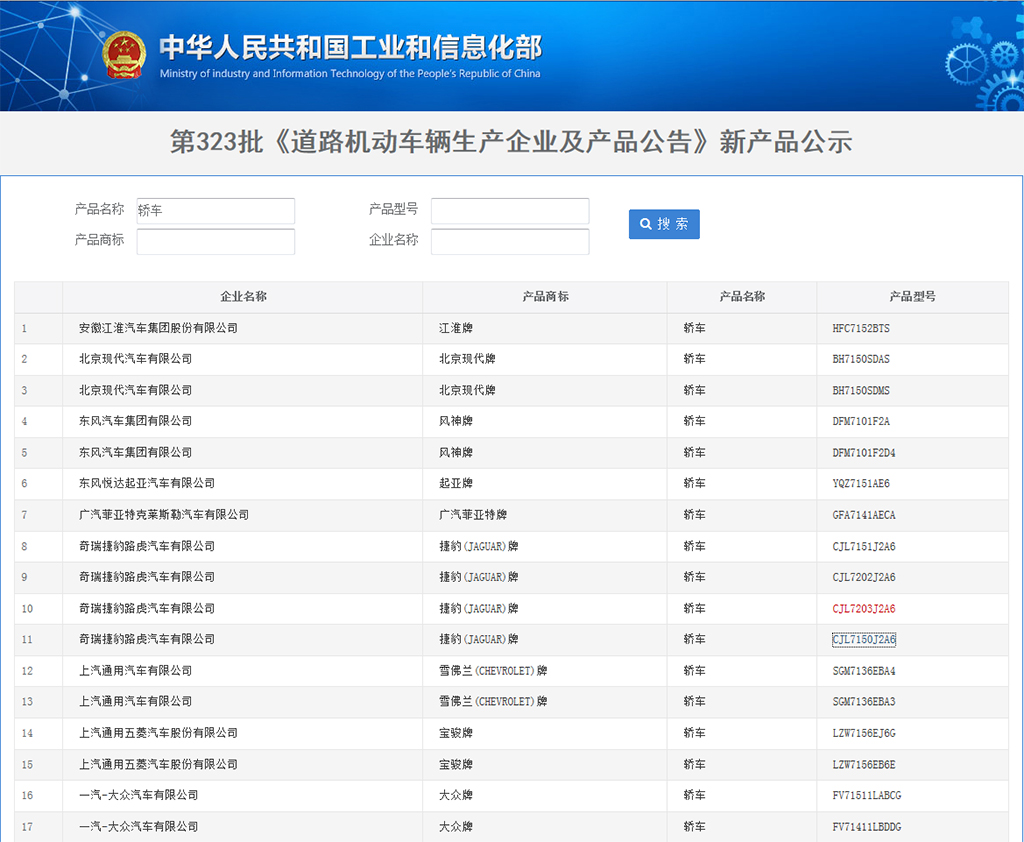Viewport: 1024px width, 842px height.
Task: Click the 中华人民共和国工业和信息化部 header title
Action: click(x=351, y=47)
